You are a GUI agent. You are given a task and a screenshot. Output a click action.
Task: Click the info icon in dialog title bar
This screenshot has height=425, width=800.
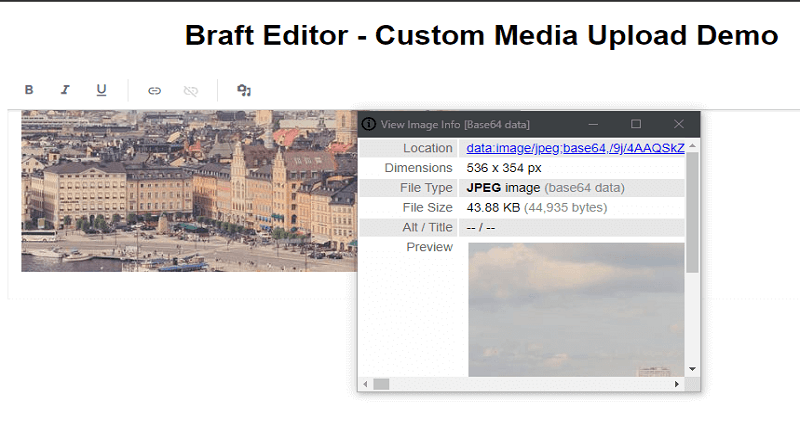[x=369, y=124]
